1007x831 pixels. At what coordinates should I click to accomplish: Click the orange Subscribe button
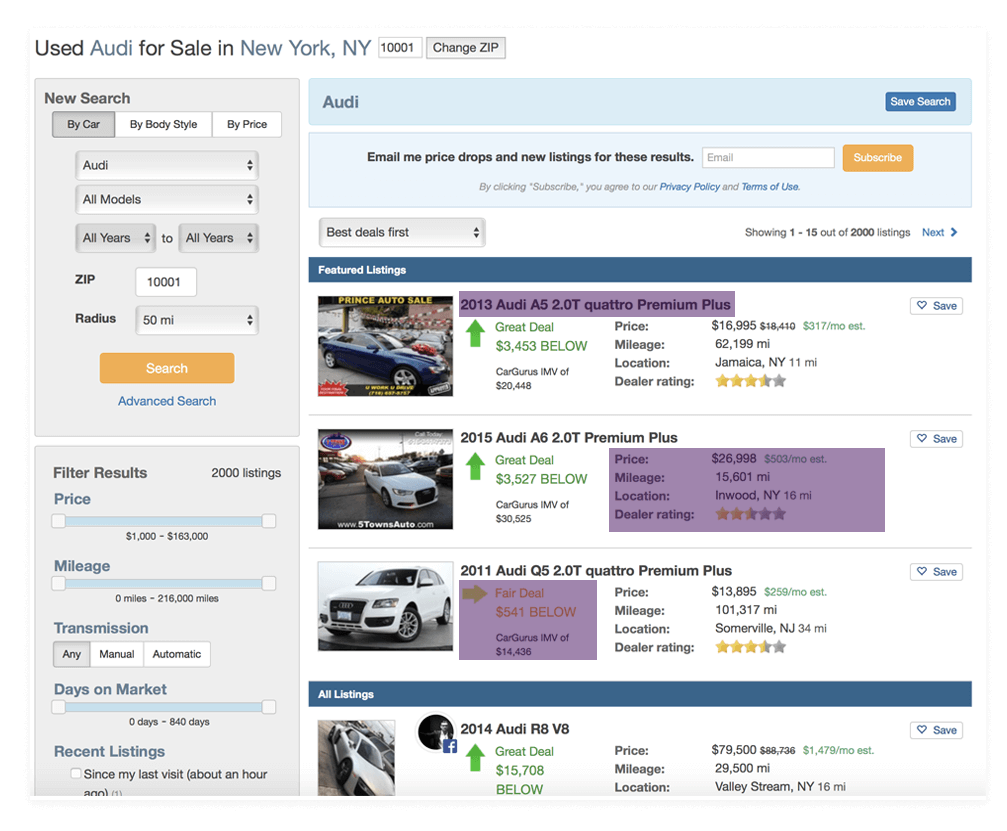(x=877, y=157)
